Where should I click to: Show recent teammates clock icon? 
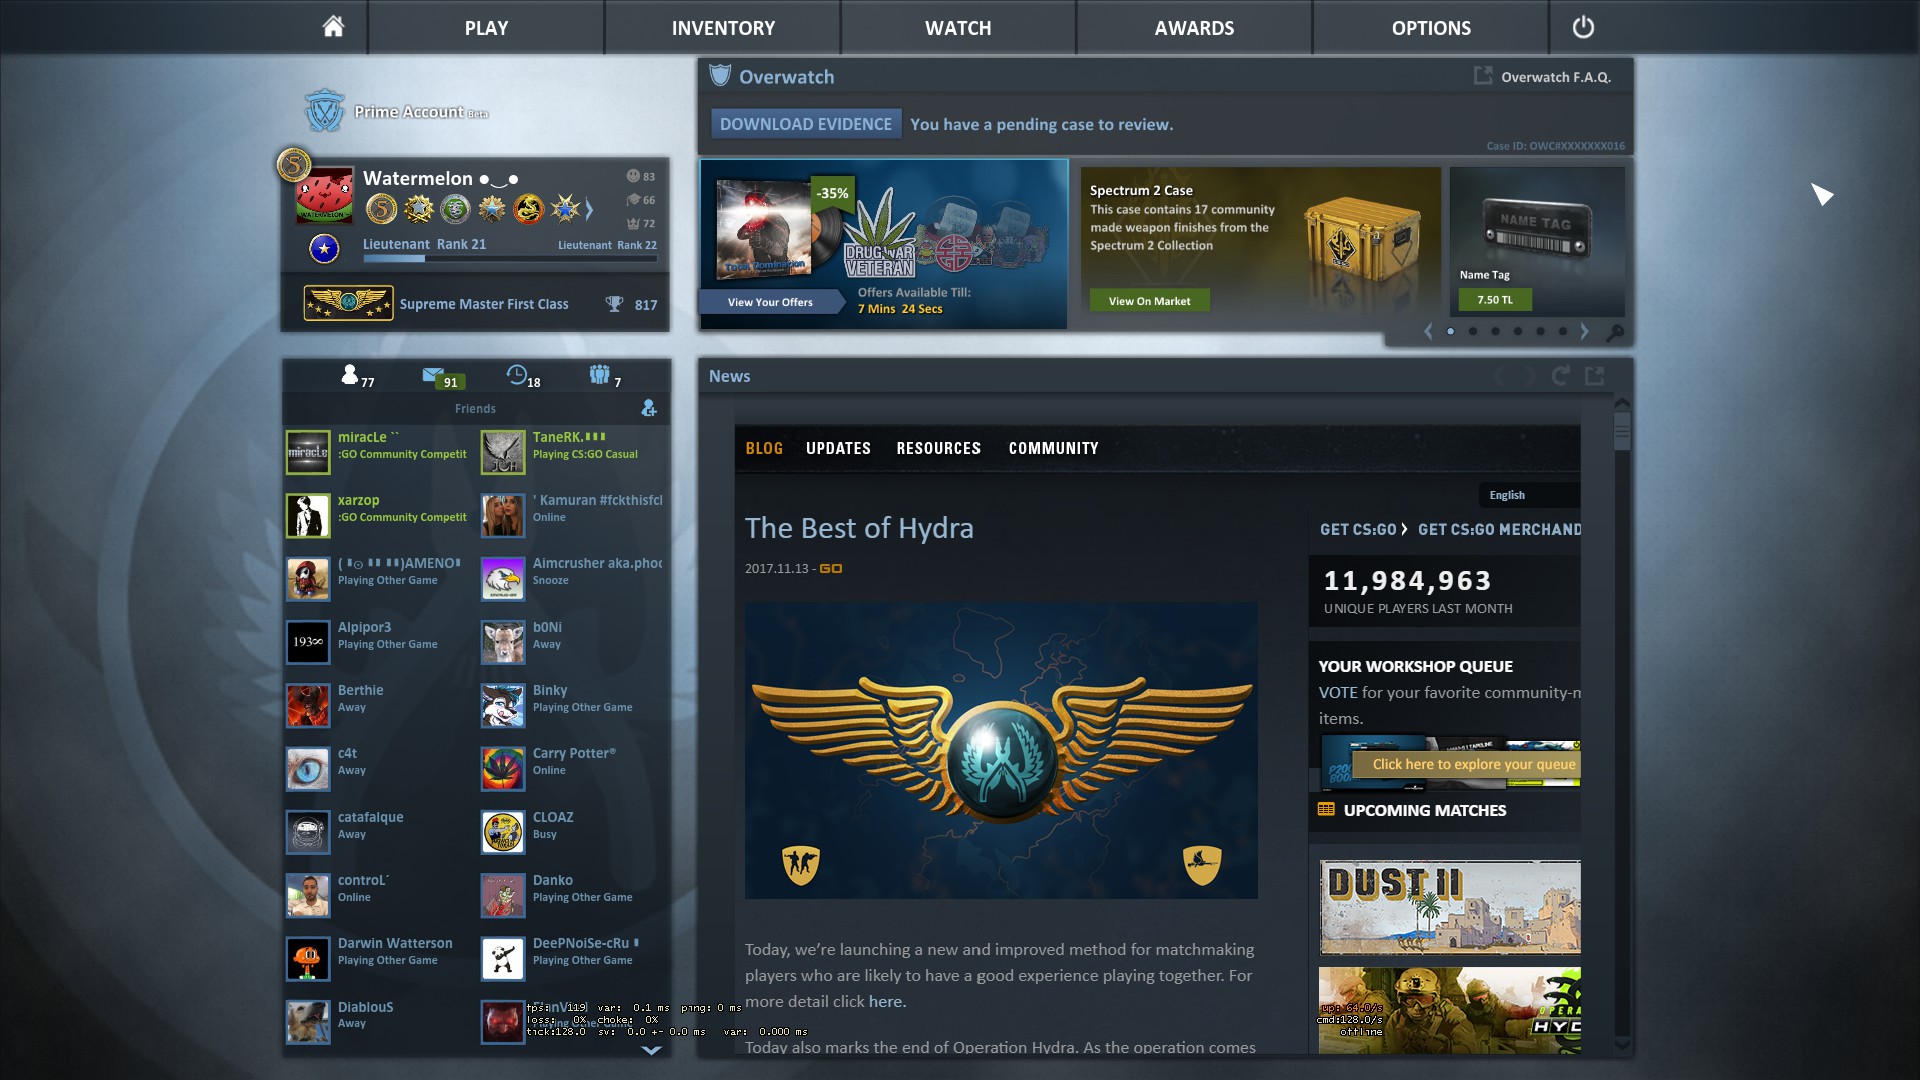point(517,375)
